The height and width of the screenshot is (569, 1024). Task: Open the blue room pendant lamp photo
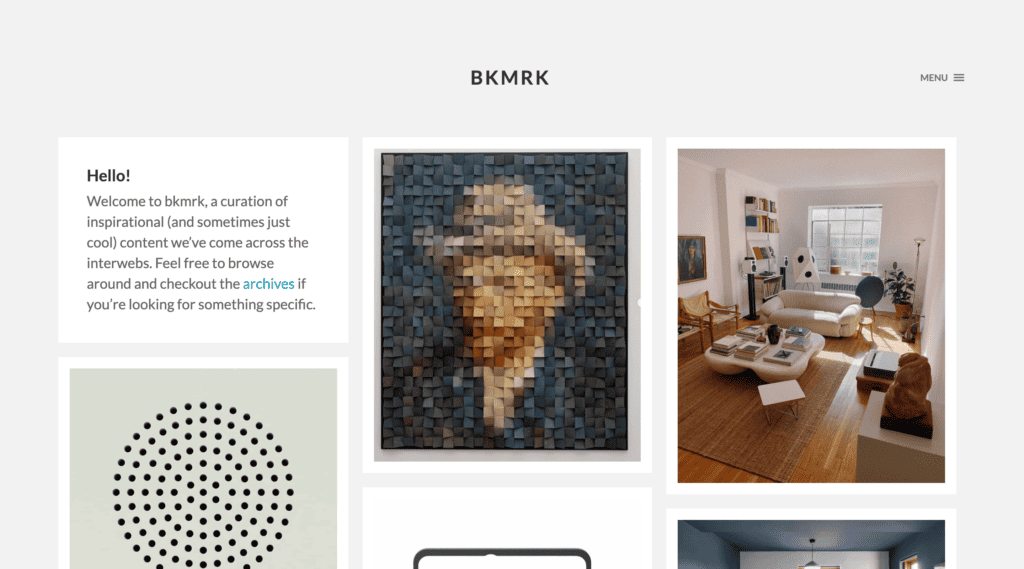click(810, 544)
